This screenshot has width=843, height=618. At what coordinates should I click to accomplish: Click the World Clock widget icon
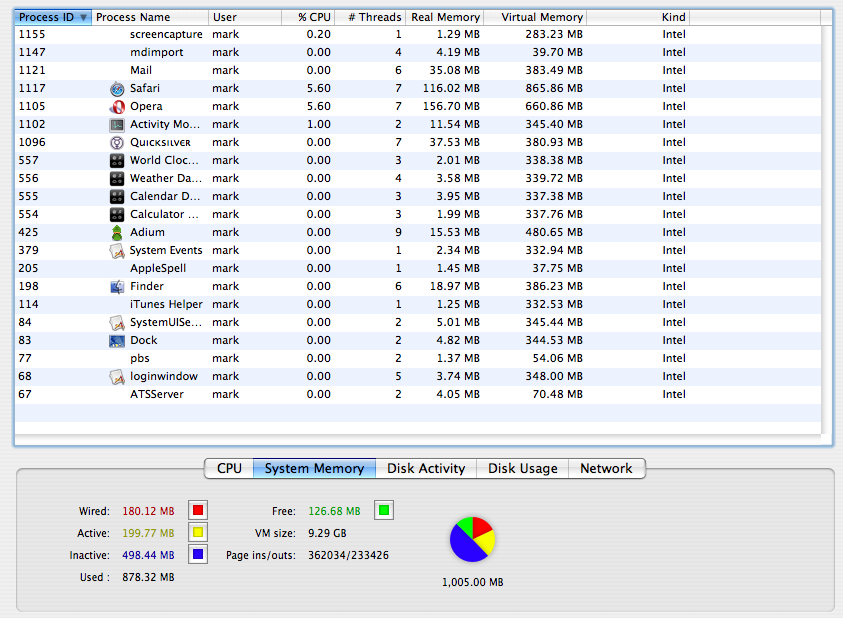pos(117,161)
